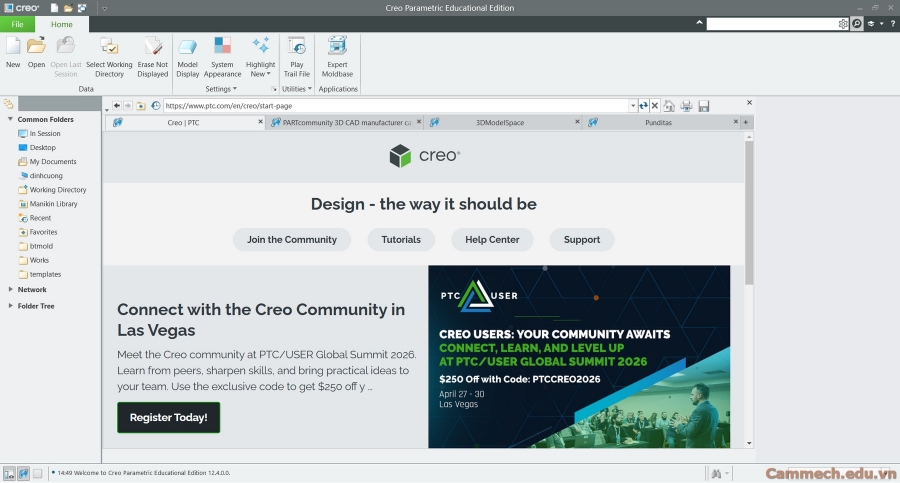900x483 pixels.
Task: Print the current browser page
Action: 686,106
